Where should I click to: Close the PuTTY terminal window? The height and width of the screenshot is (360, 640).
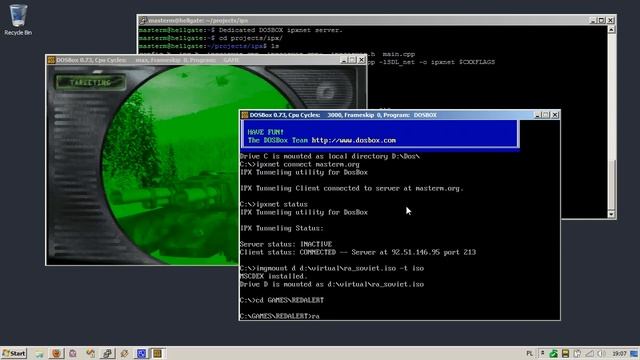point(611,20)
